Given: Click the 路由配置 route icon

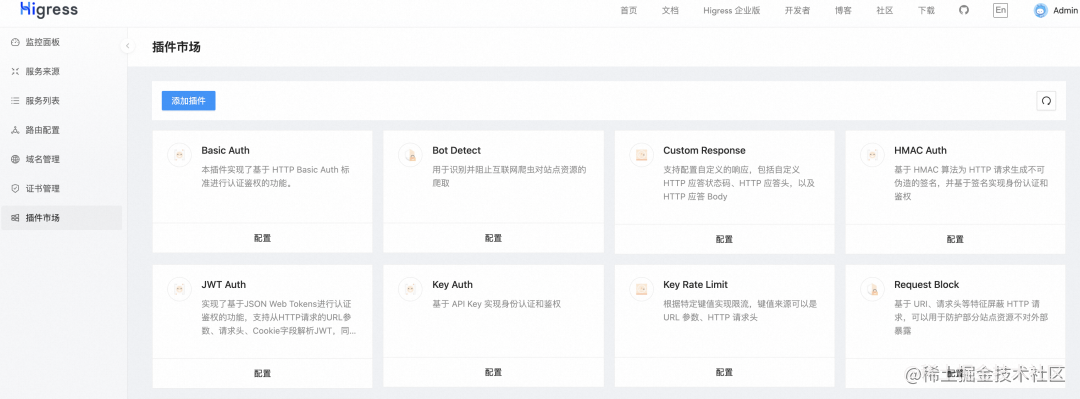Looking at the screenshot, I should 15,130.
